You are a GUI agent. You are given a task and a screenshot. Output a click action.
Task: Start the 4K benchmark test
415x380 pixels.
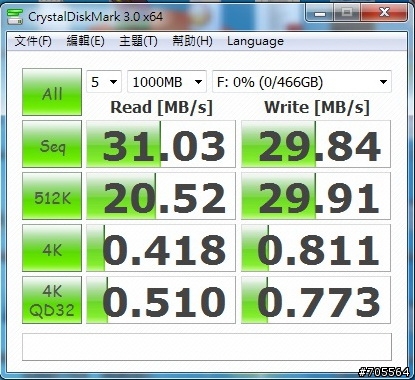(52, 248)
